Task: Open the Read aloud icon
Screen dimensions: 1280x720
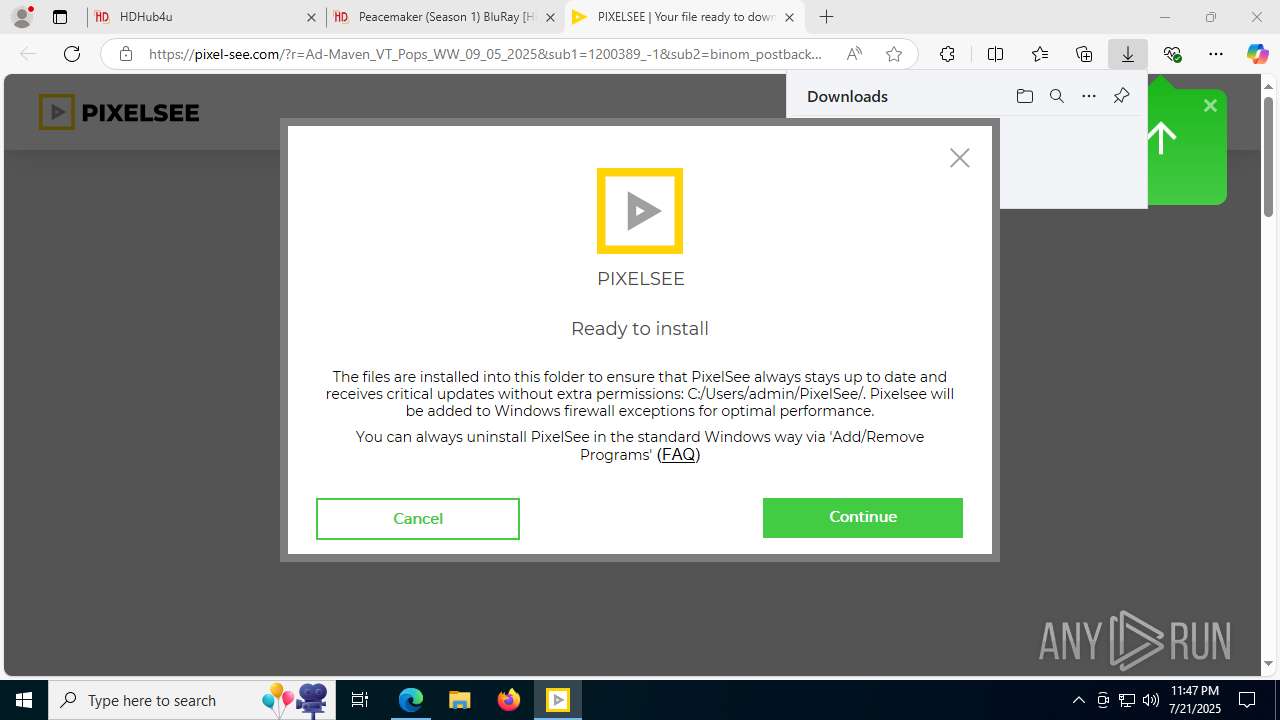Action: [x=854, y=54]
